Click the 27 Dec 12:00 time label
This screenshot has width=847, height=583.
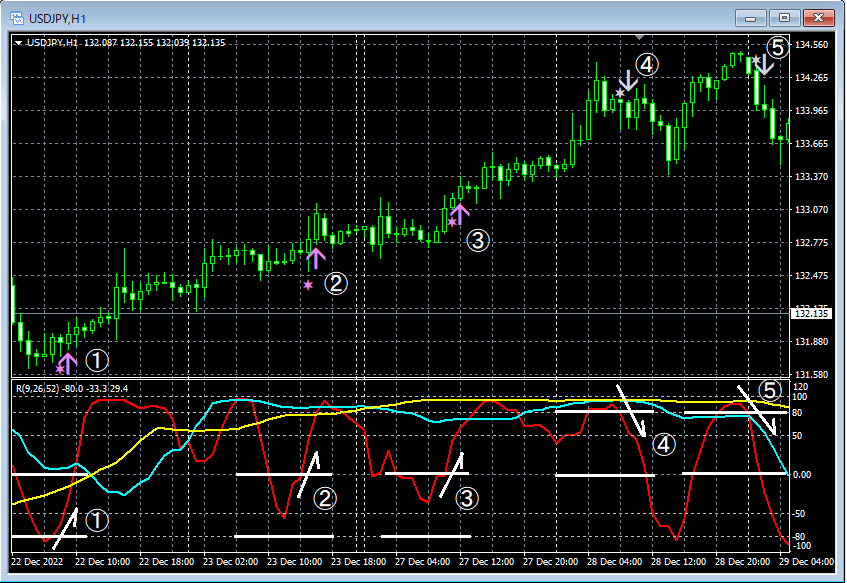click(x=487, y=562)
